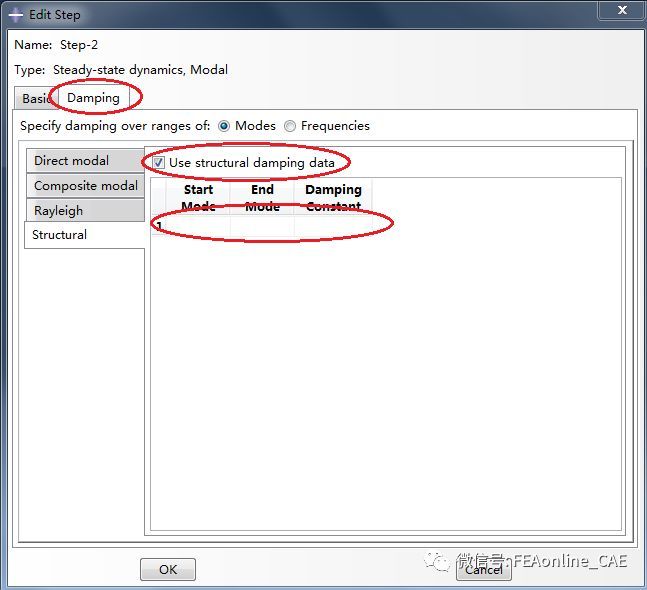Switch to the Basic tab
647x590 pixels.
click(35, 98)
